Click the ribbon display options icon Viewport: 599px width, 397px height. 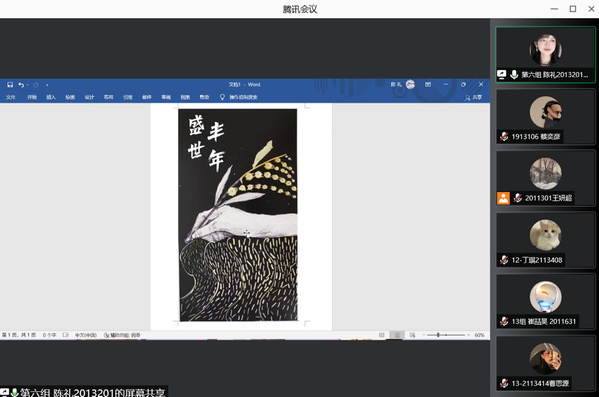[428, 84]
